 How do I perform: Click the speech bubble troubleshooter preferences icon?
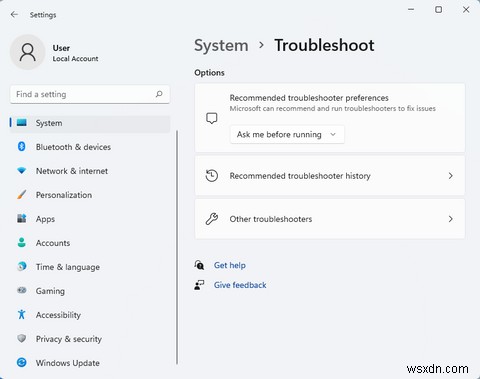(x=212, y=118)
